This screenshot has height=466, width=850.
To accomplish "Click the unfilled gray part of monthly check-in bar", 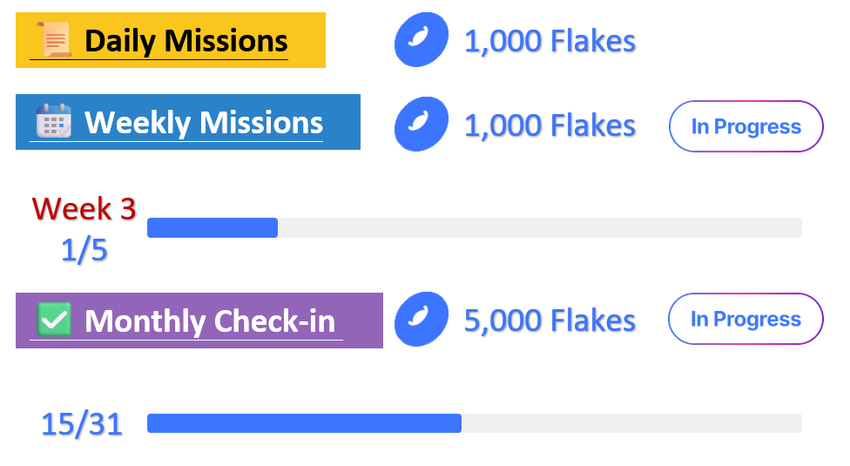I will 630,424.
